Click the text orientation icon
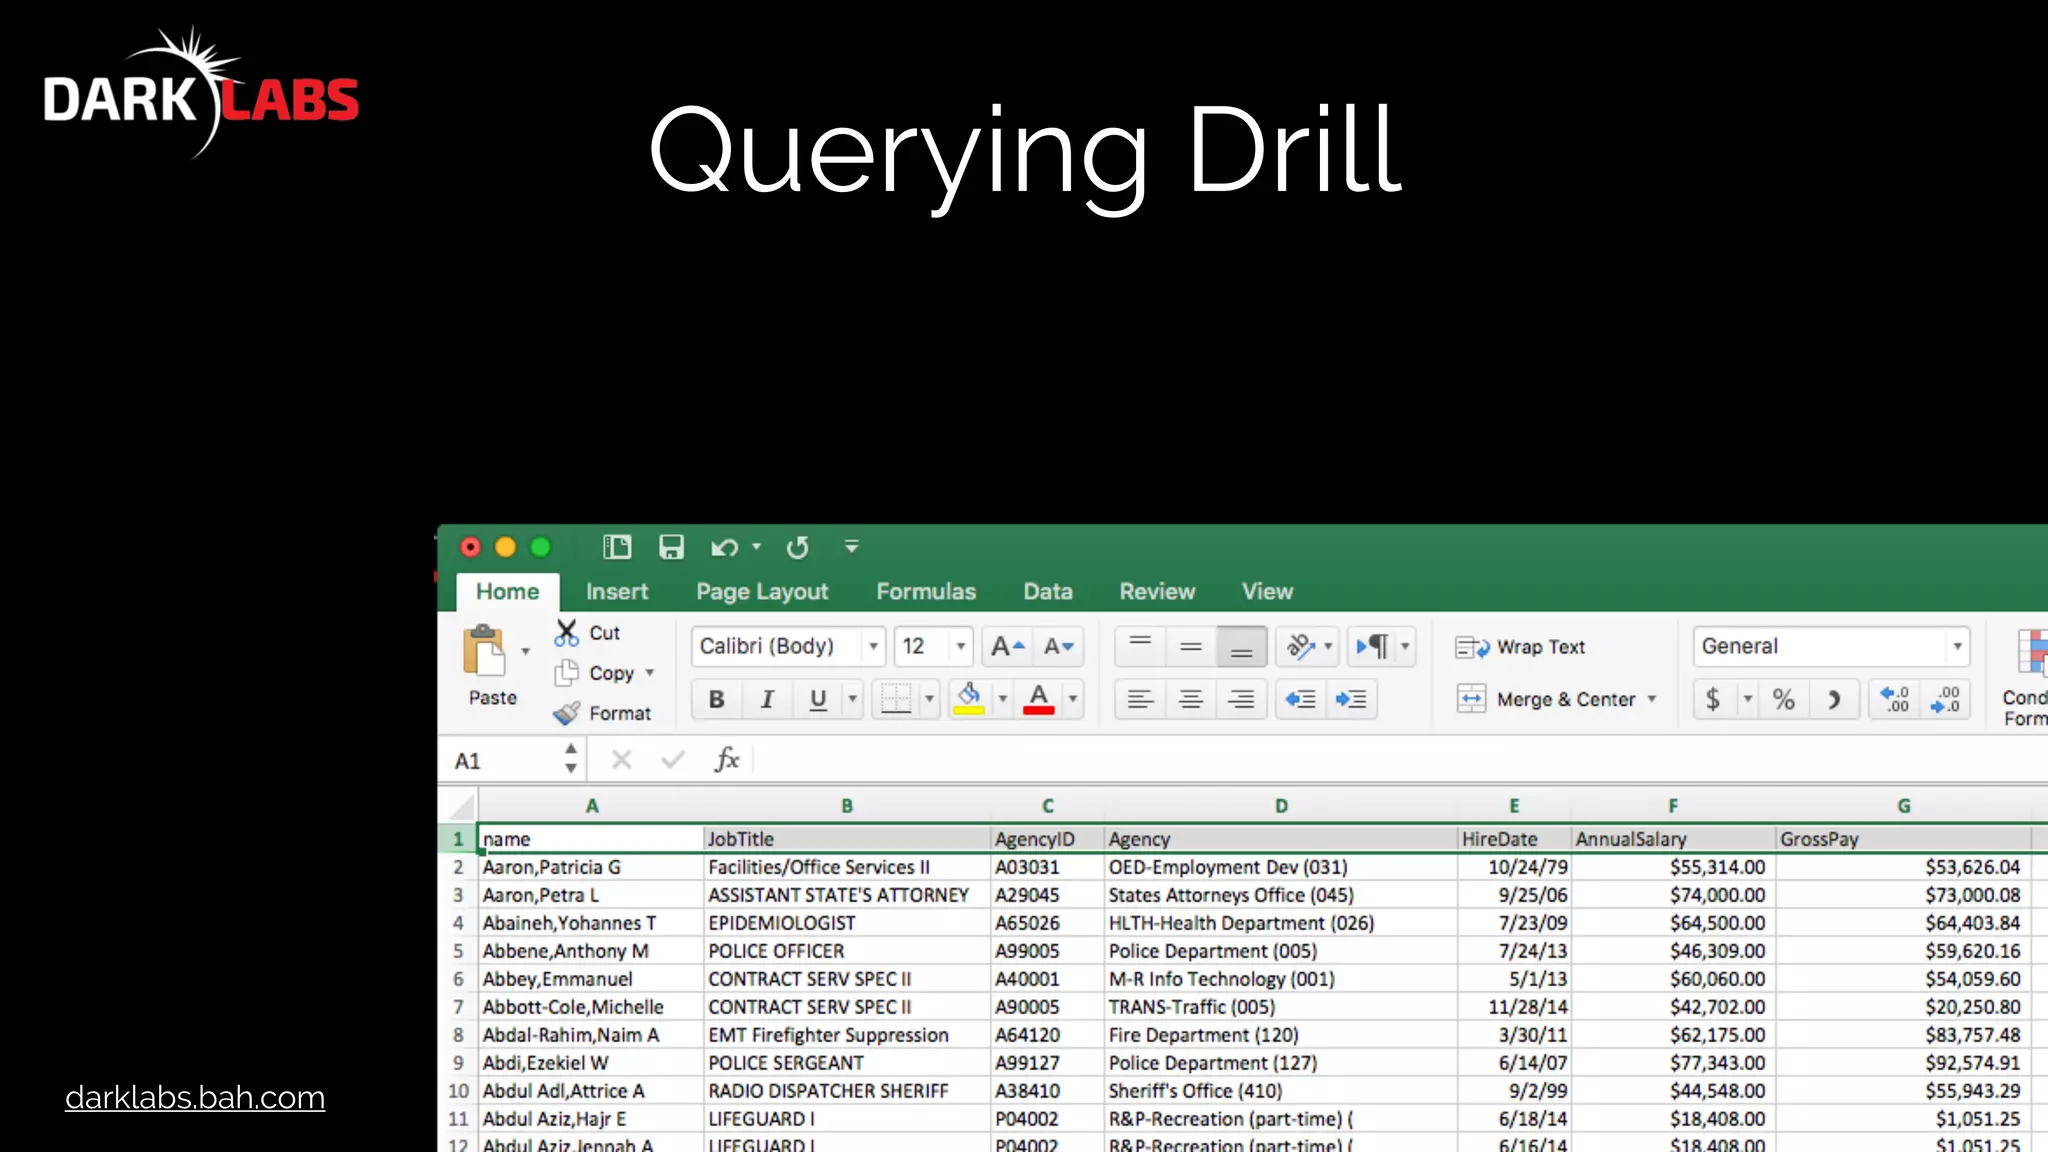The height and width of the screenshot is (1152, 2048). (1300, 646)
